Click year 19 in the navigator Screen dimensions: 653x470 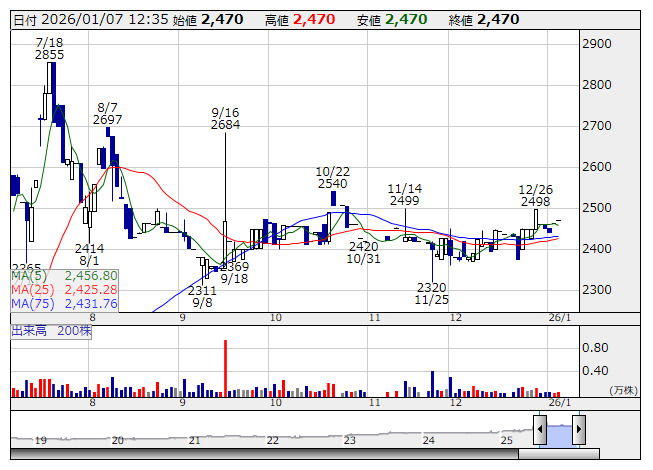pos(41,440)
